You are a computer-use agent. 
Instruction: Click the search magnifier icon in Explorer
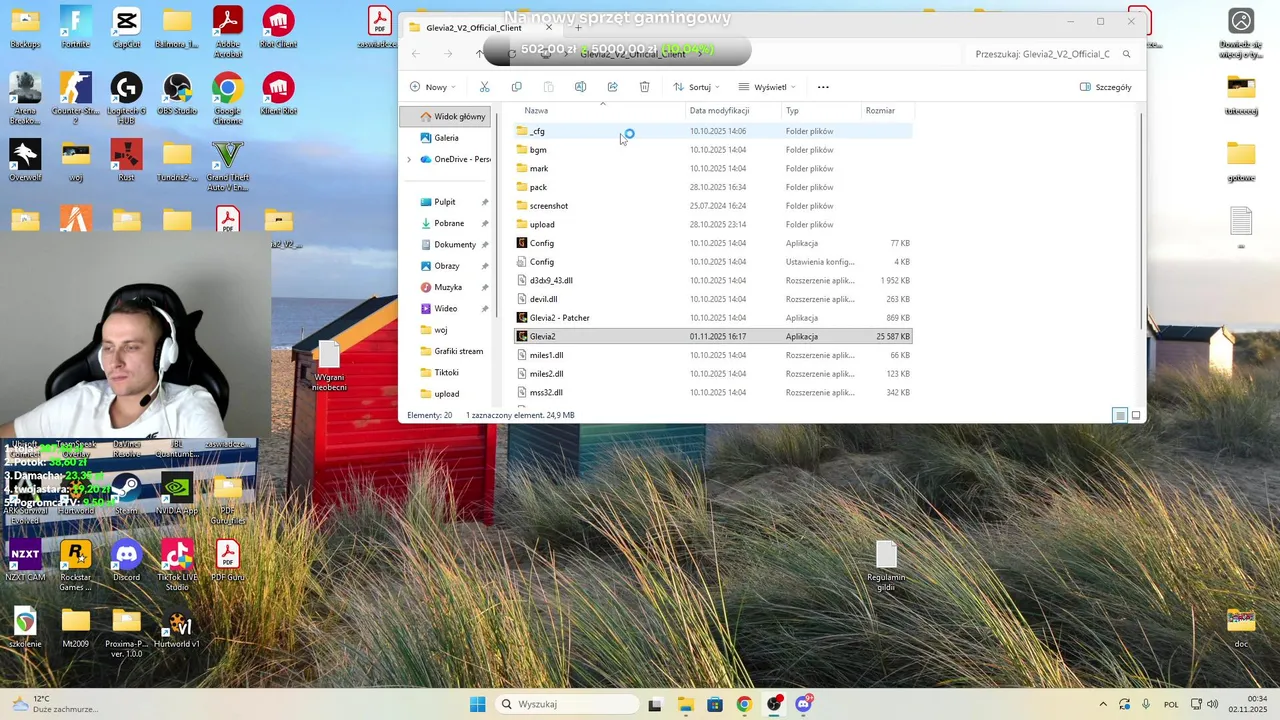point(1127,54)
